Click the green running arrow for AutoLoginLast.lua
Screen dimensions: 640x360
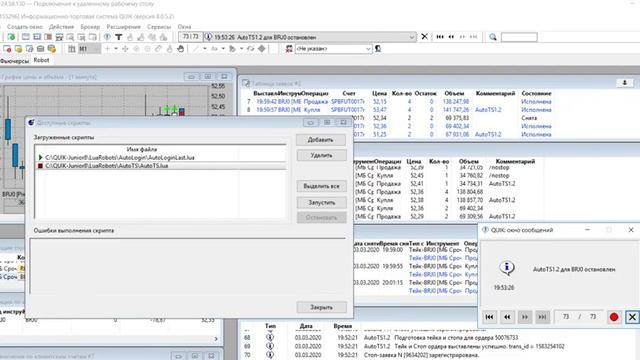tap(40, 158)
